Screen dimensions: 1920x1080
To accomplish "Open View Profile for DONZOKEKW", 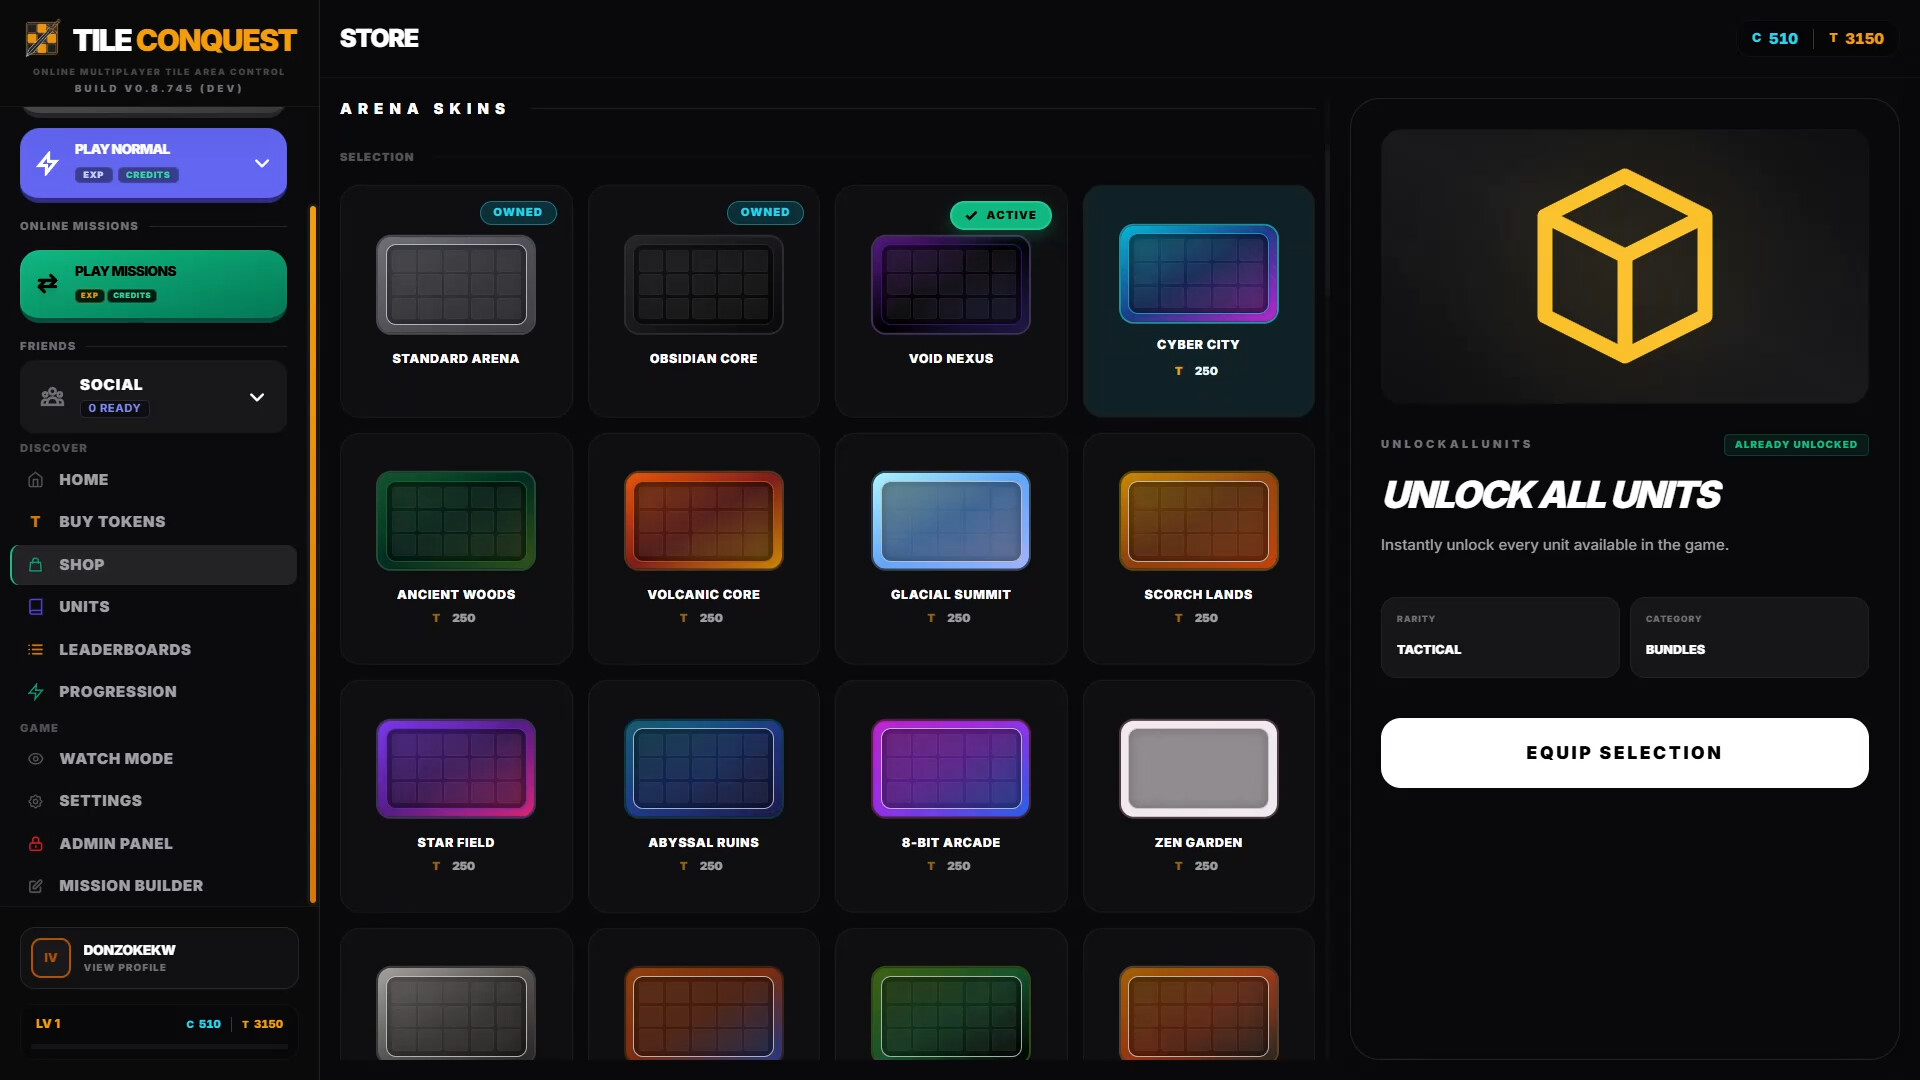I will pyautogui.click(x=159, y=958).
